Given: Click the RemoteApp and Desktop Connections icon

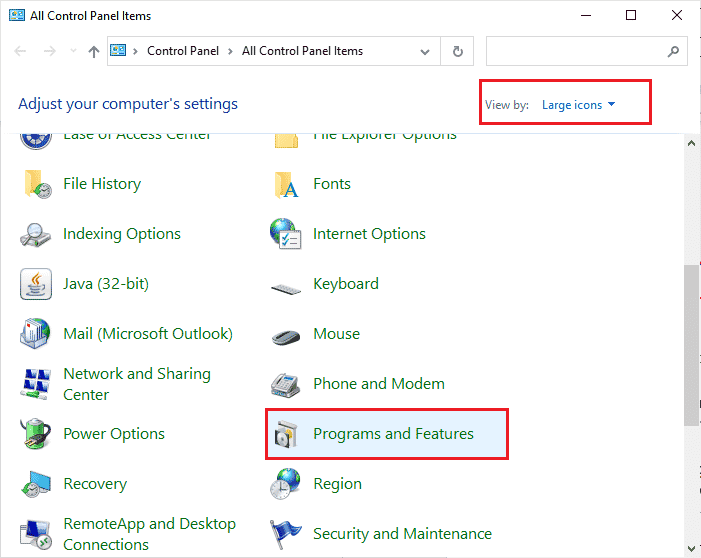Looking at the screenshot, I should [x=35, y=534].
